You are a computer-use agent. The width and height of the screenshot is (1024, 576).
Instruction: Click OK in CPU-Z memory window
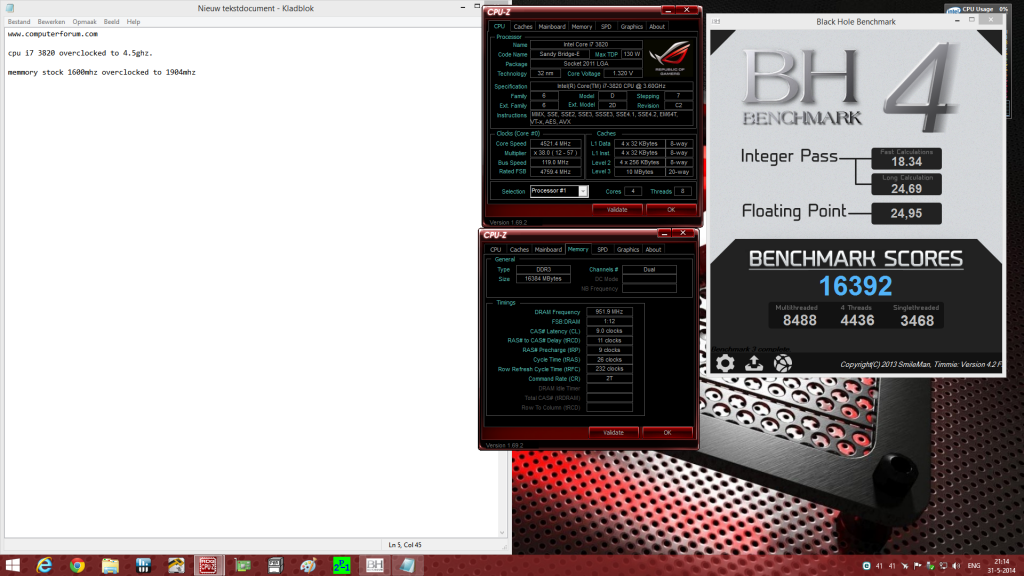click(667, 432)
